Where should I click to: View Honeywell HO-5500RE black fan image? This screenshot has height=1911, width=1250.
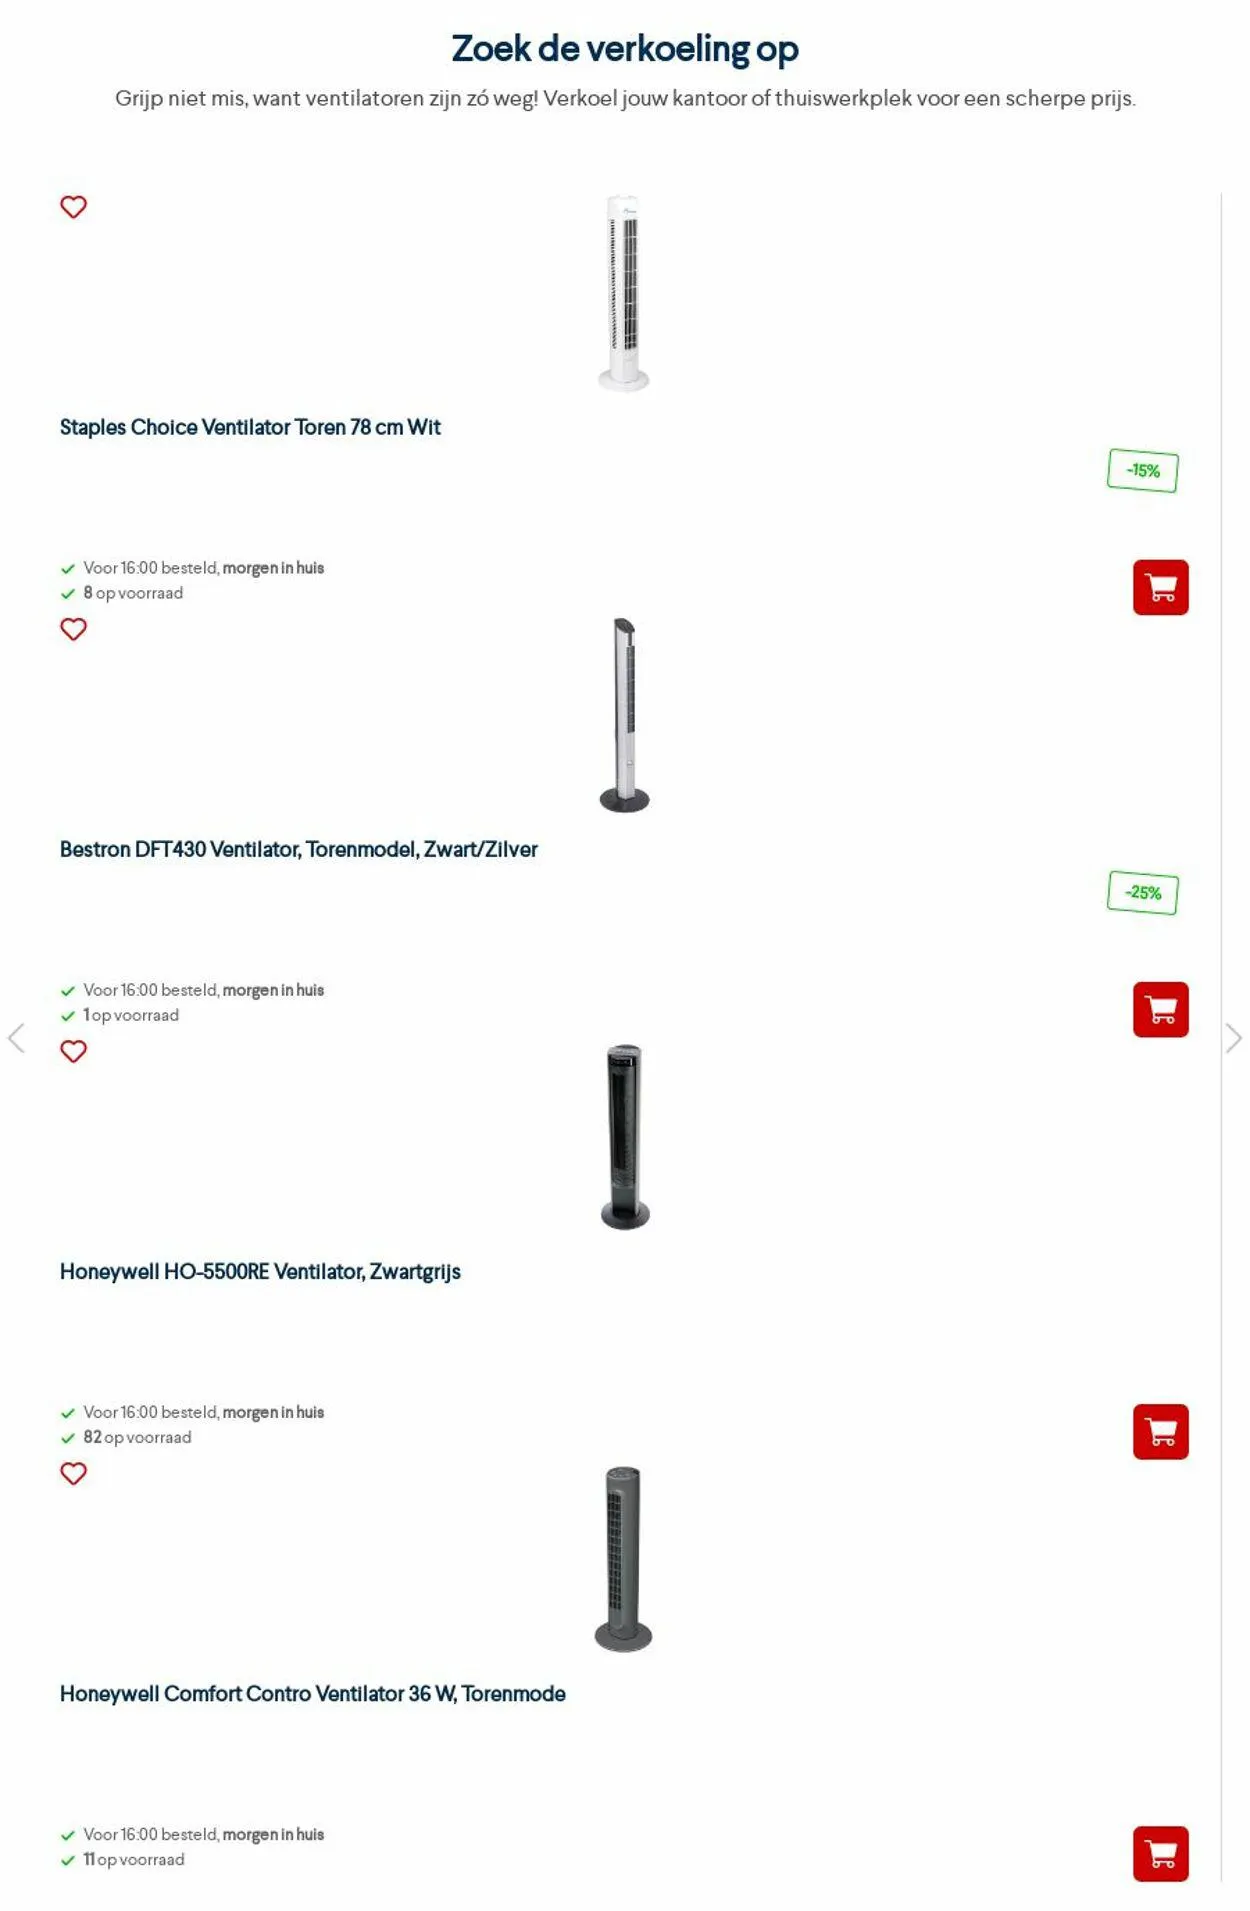[625, 1137]
